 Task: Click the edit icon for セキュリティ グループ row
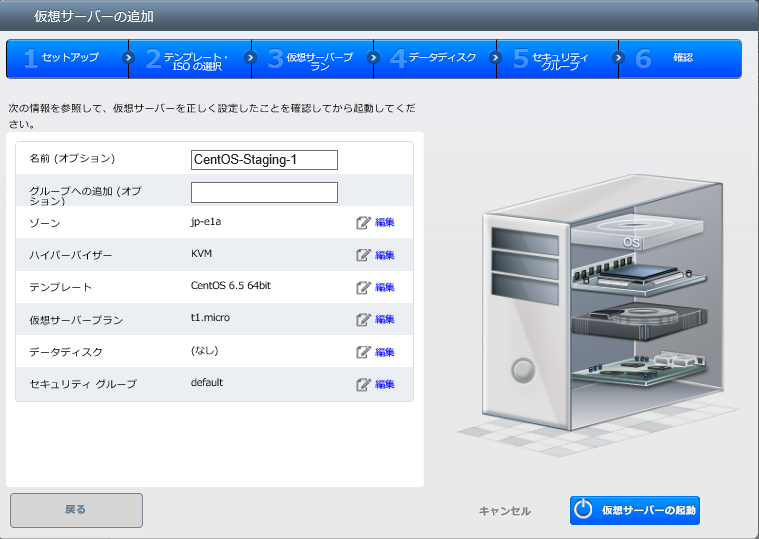[364, 384]
